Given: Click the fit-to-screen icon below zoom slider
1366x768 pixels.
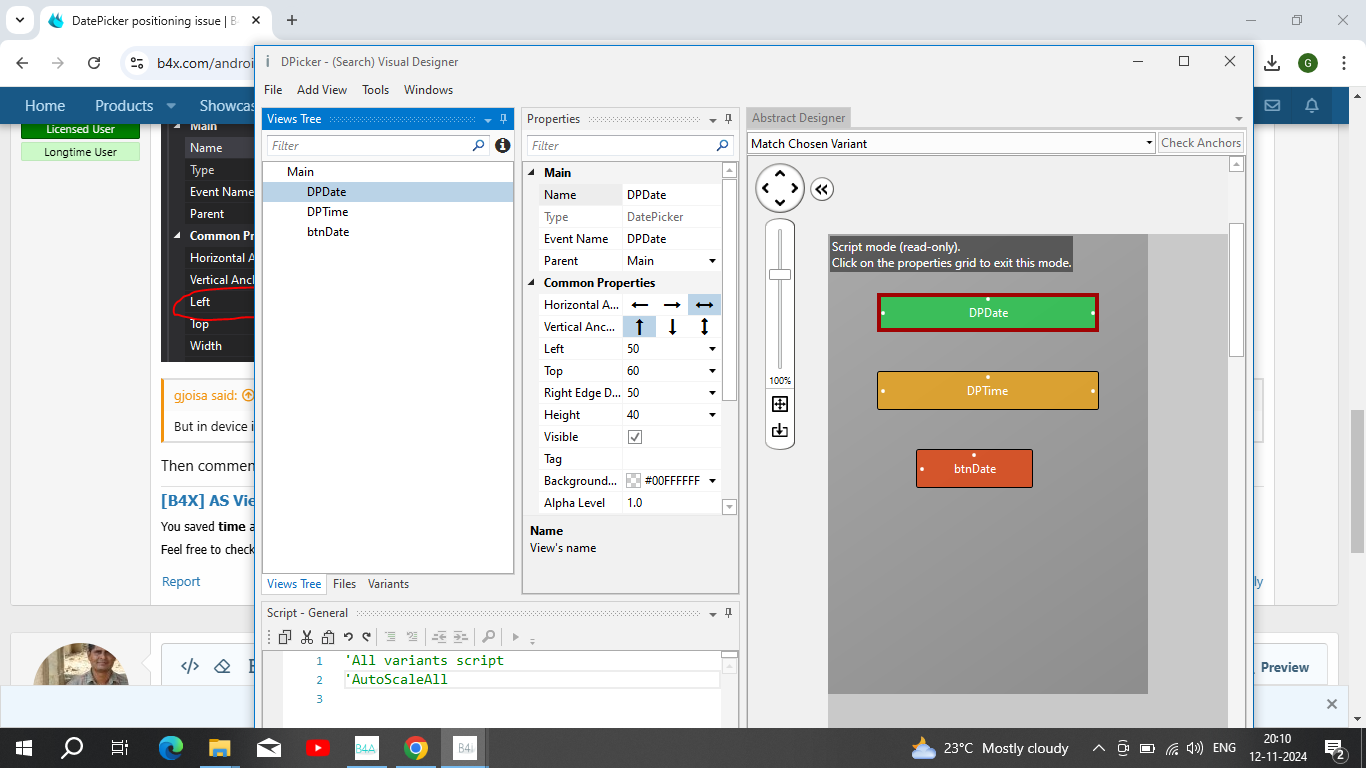Looking at the screenshot, I should (x=780, y=404).
